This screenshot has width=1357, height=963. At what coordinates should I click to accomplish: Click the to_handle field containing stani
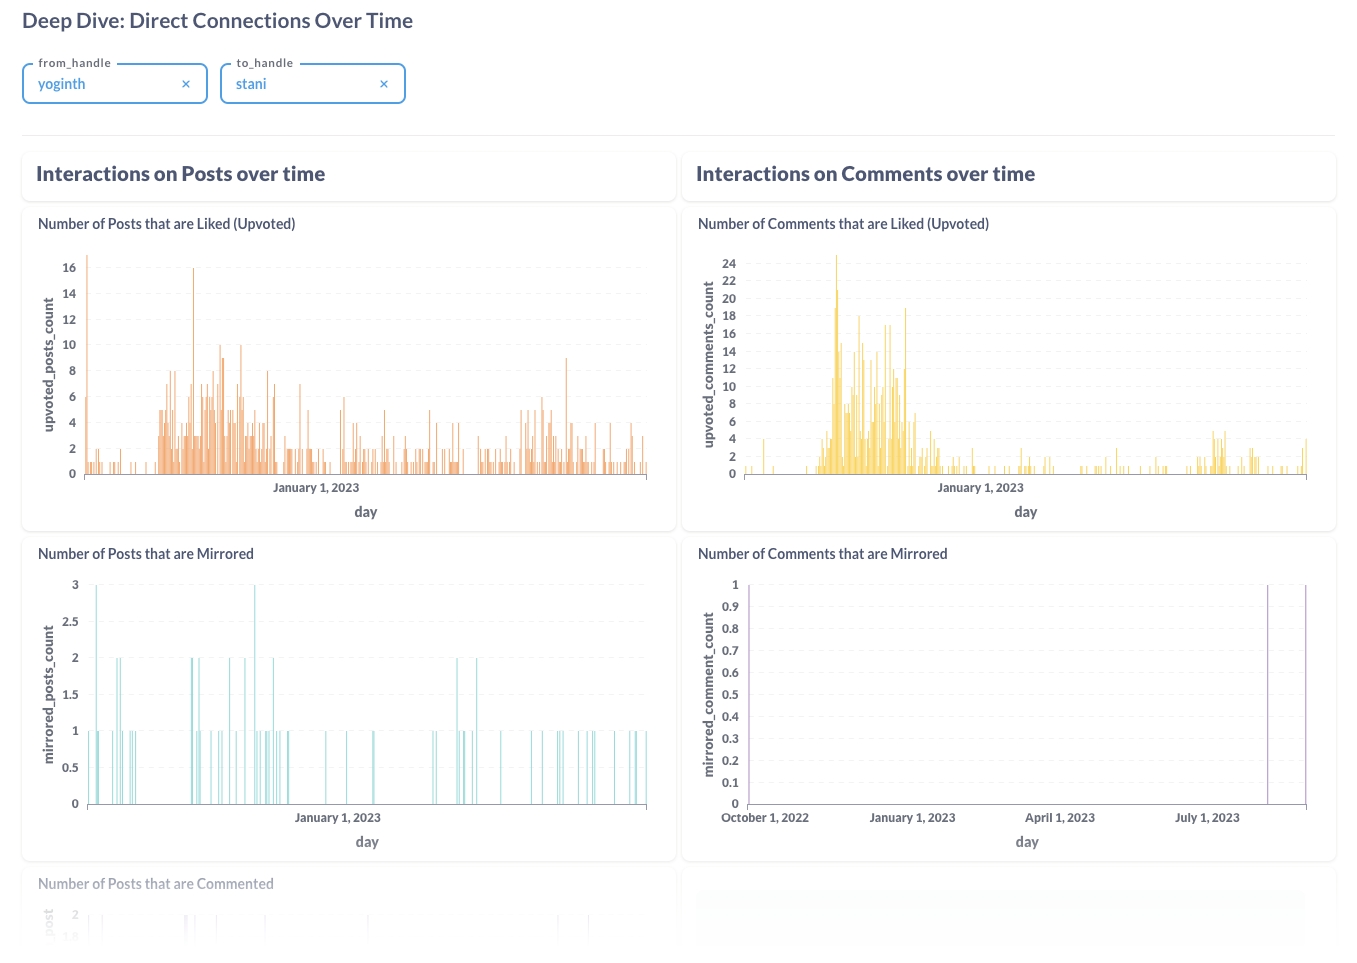pyautogui.click(x=300, y=85)
